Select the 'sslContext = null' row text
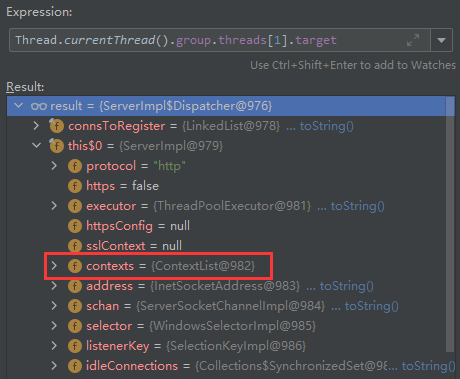The height and width of the screenshot is (379, 460). pos(134,246)
